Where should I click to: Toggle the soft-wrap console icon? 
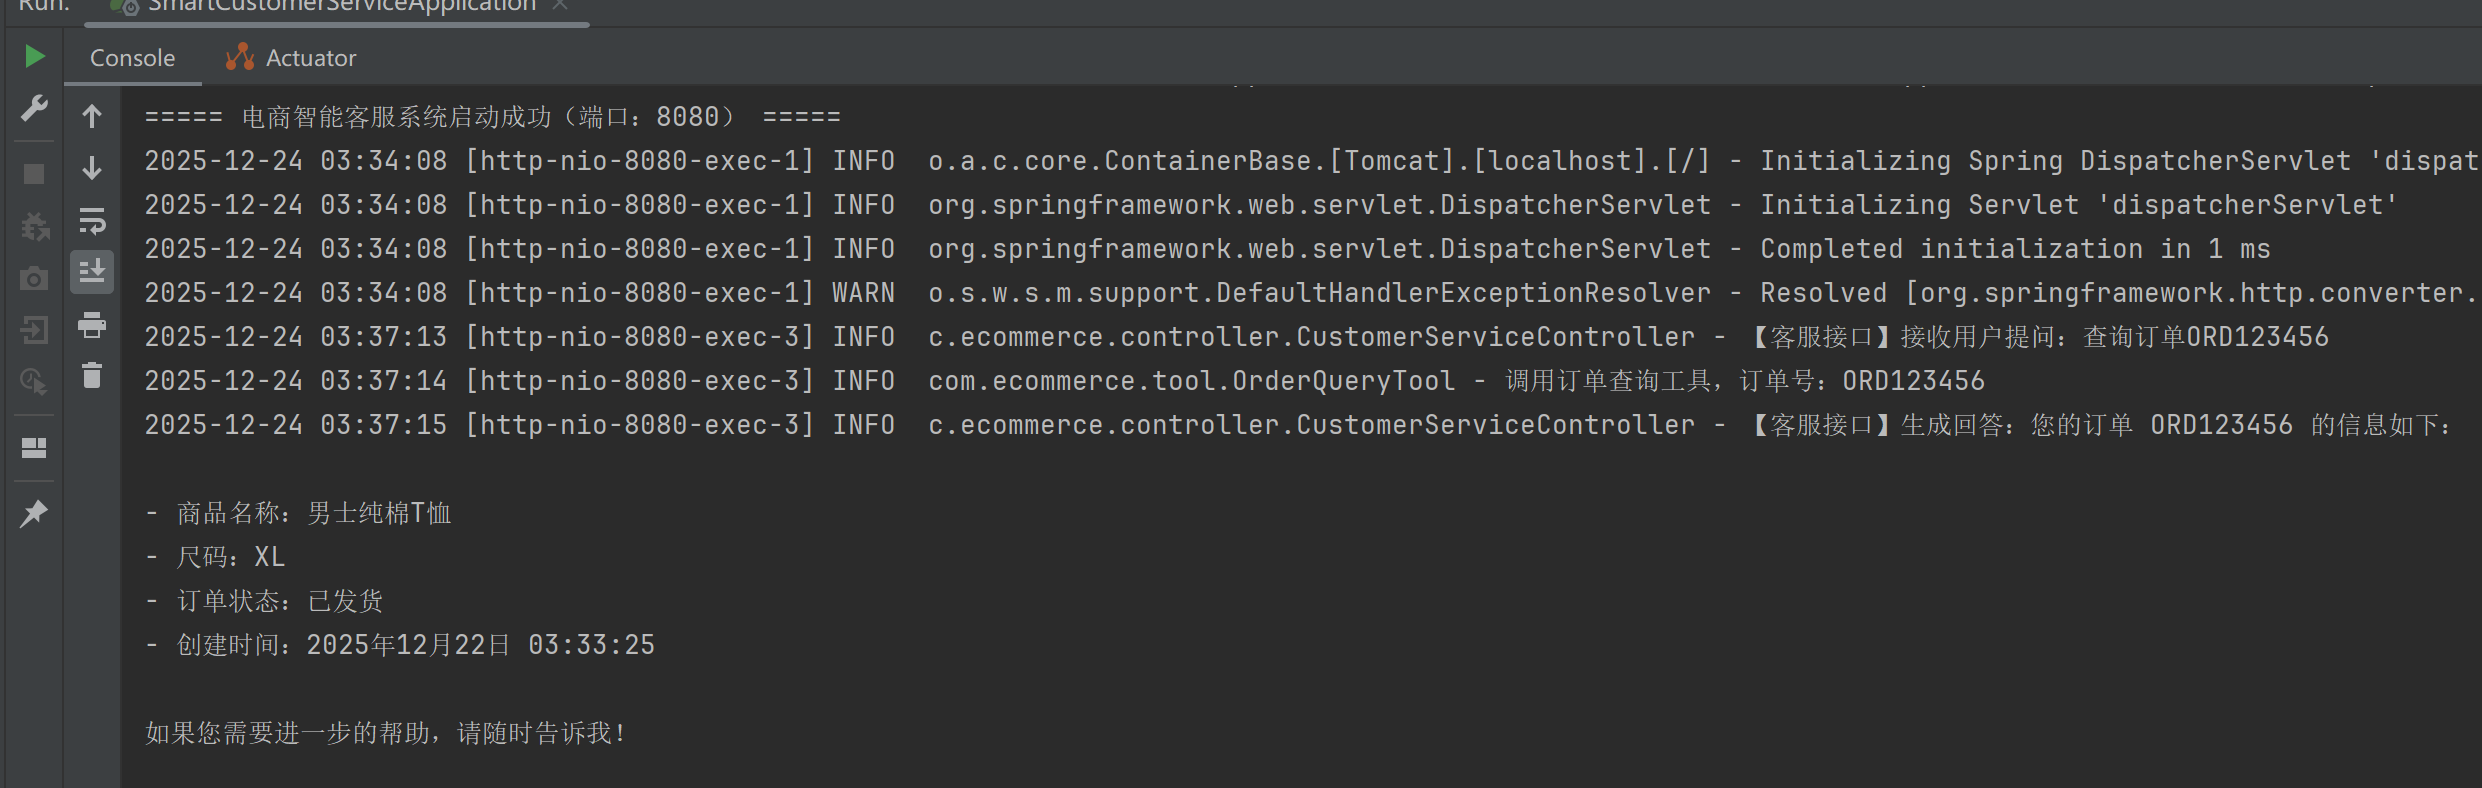92,220
